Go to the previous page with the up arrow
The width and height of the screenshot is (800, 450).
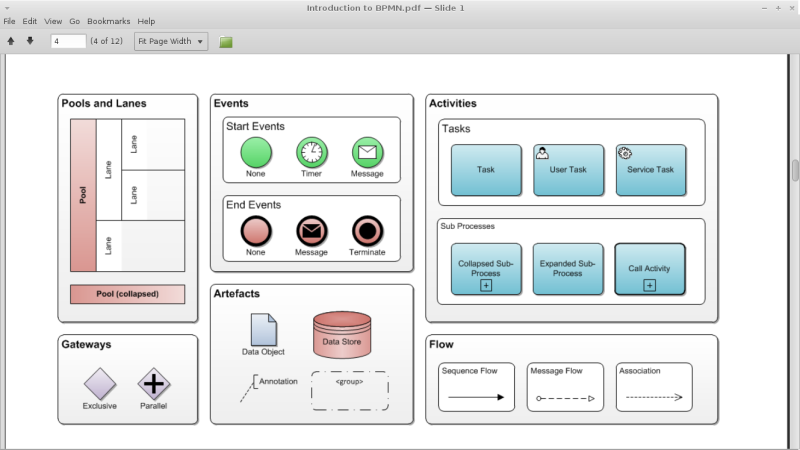pyautogui.click(x=11, y=42)
